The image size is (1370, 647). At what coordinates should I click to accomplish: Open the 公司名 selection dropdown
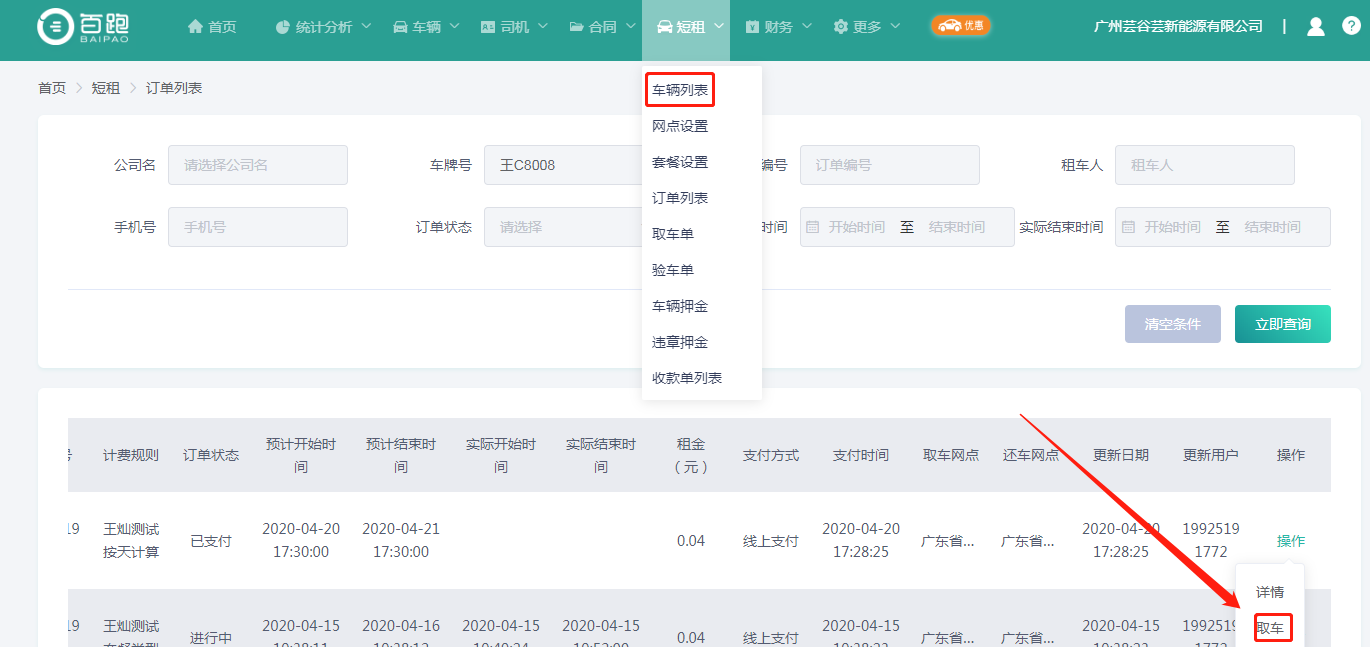(257, 165)
